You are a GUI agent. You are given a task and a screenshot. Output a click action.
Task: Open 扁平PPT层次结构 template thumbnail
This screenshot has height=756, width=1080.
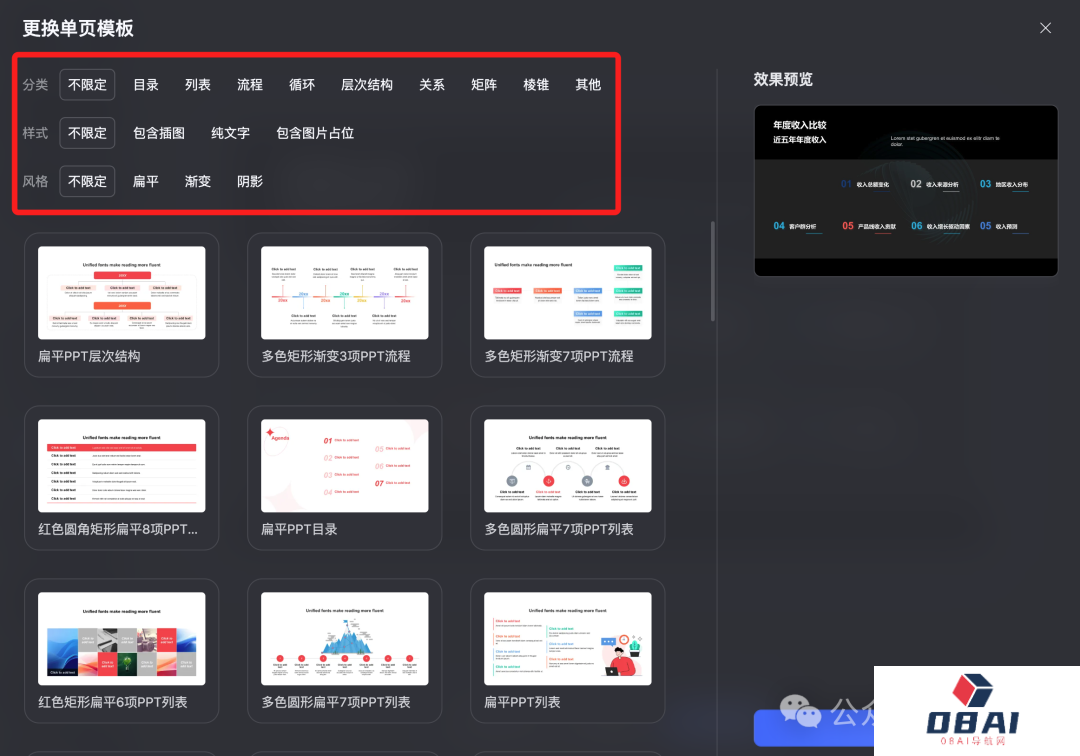(121, 293)
